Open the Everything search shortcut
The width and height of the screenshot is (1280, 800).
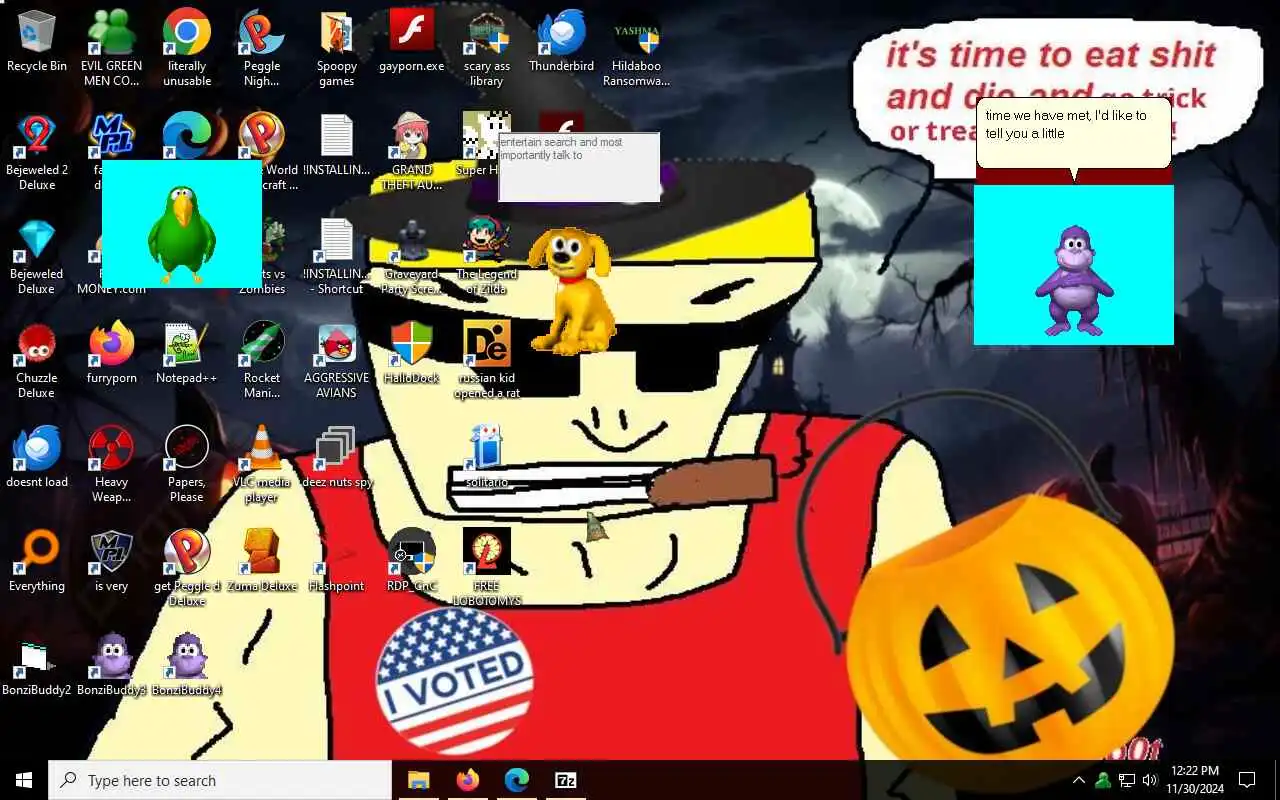point(37,562)
